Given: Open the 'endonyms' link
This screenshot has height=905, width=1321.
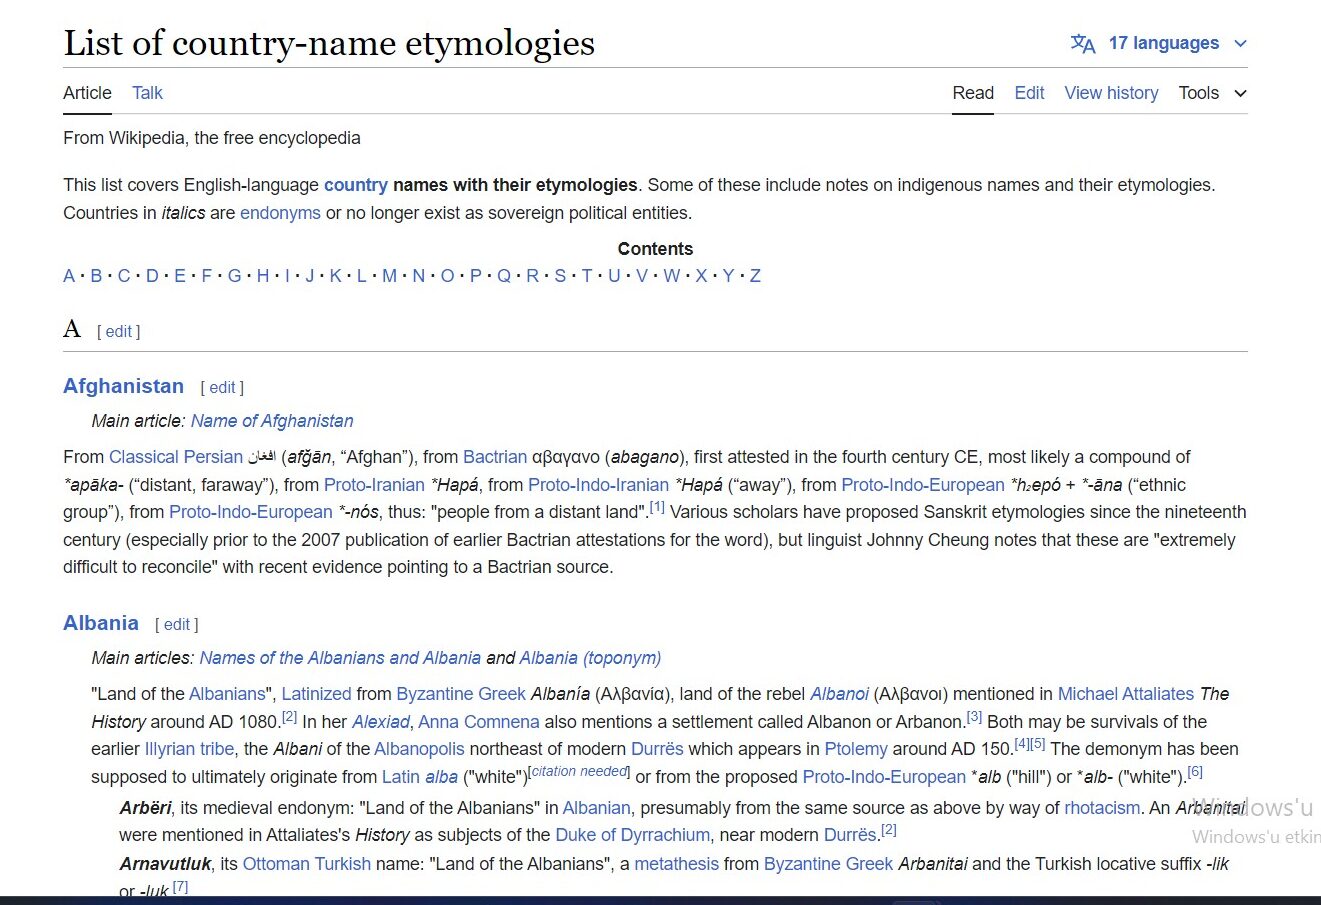Looking at the screenshot, I should point(280,213).
